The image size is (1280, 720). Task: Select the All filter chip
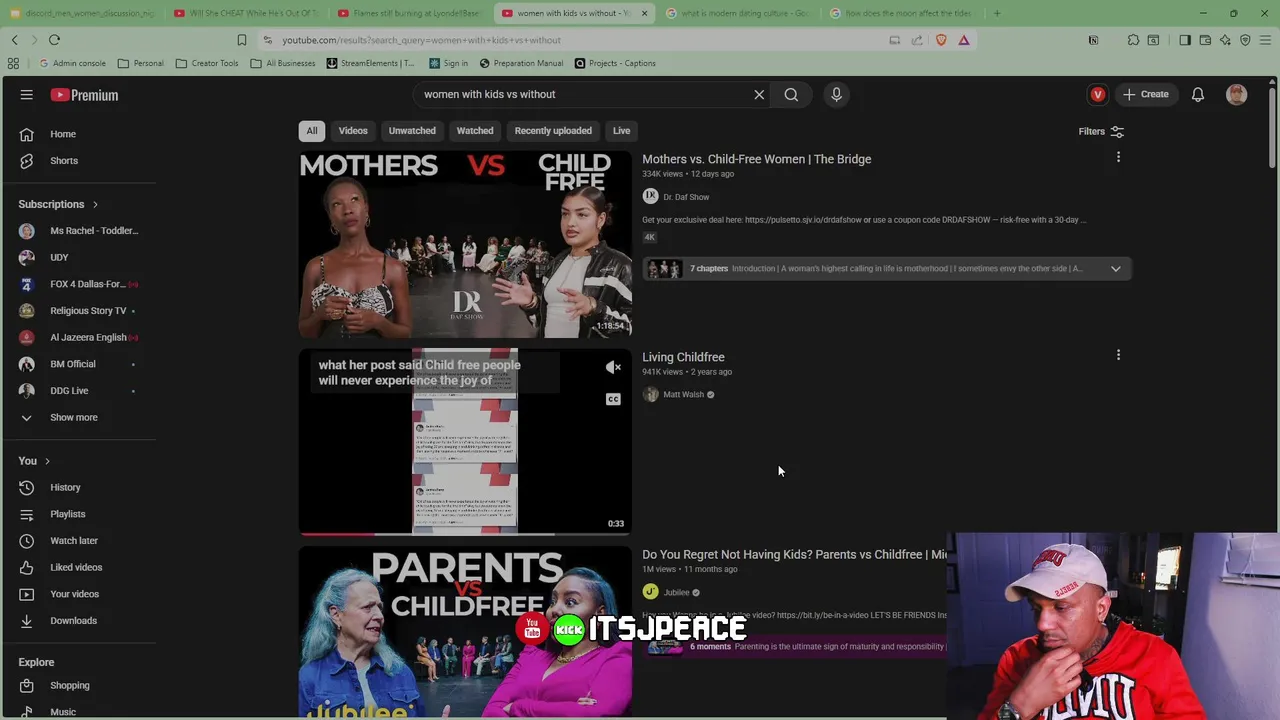312,131
